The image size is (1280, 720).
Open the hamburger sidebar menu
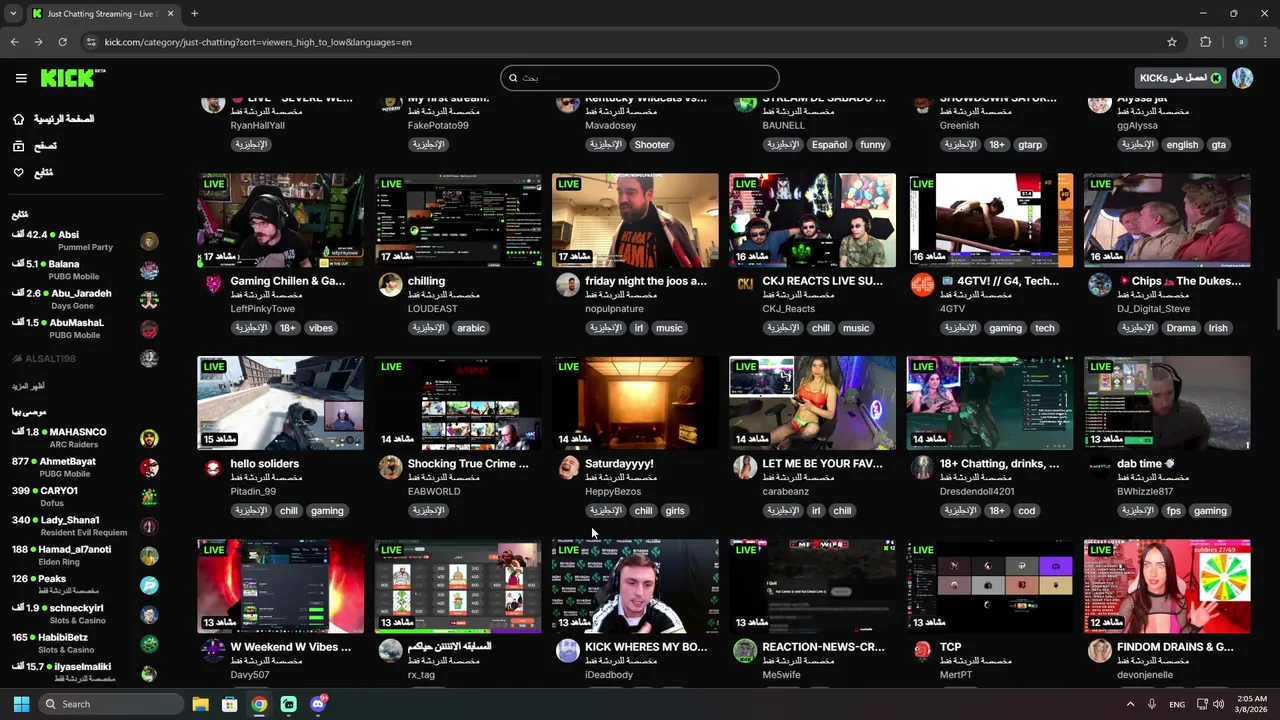click(x=21, y=78)
